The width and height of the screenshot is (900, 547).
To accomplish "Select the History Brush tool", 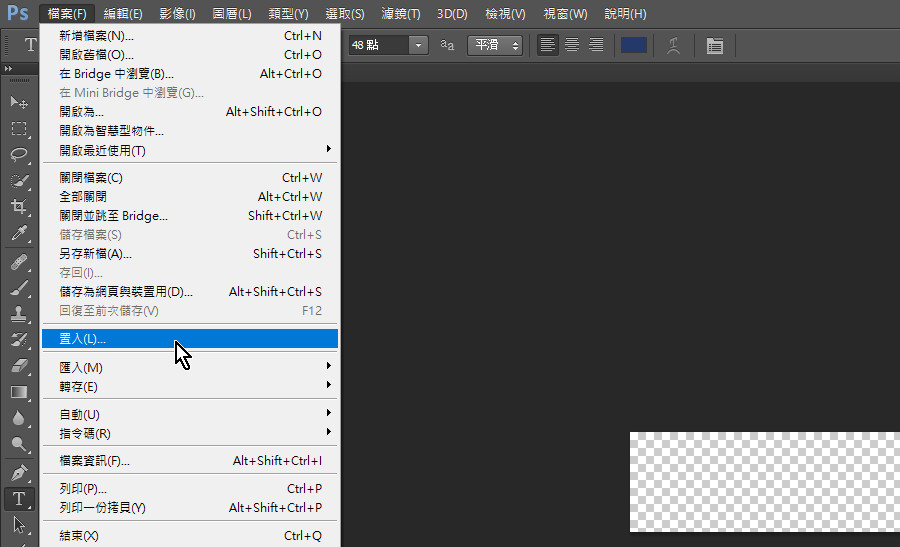I will [x=19, y=340].
